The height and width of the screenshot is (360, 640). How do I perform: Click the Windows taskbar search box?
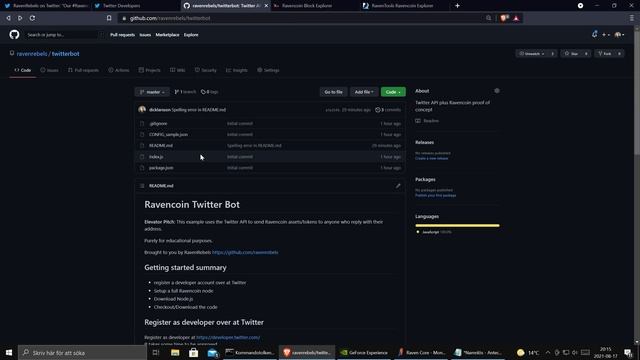click(x=82, y=353)
